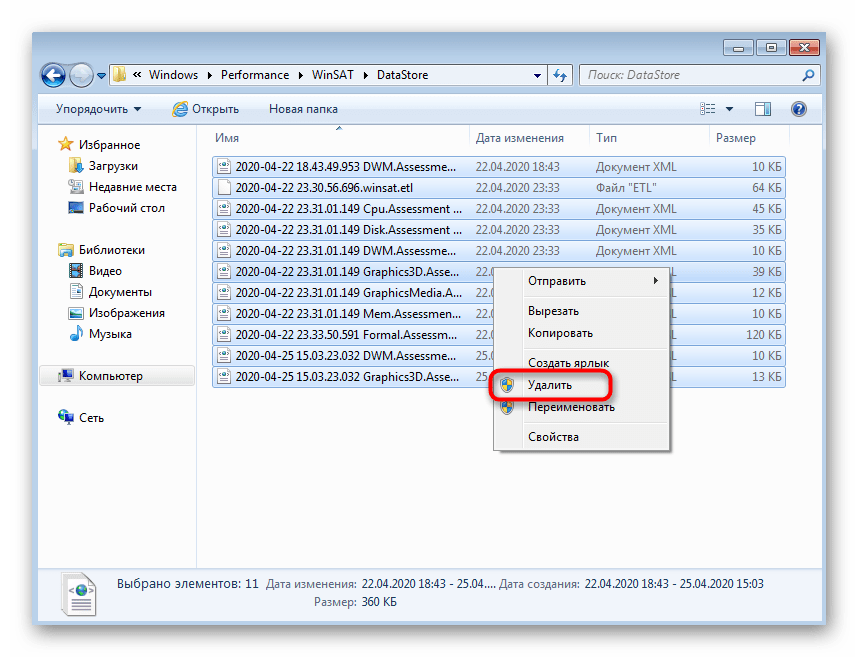The width and height of the screenshot is (858, 657).
Task: Toggle the preview pane icon
Action: 763,109
